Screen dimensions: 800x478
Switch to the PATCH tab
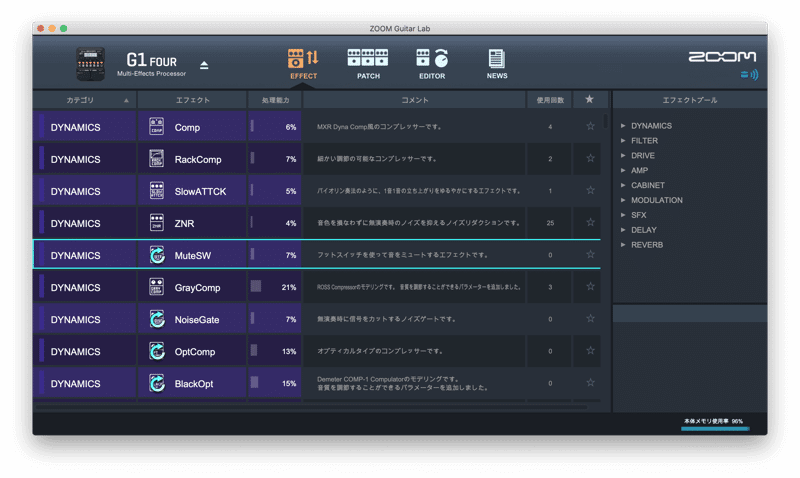click(368, 64)
